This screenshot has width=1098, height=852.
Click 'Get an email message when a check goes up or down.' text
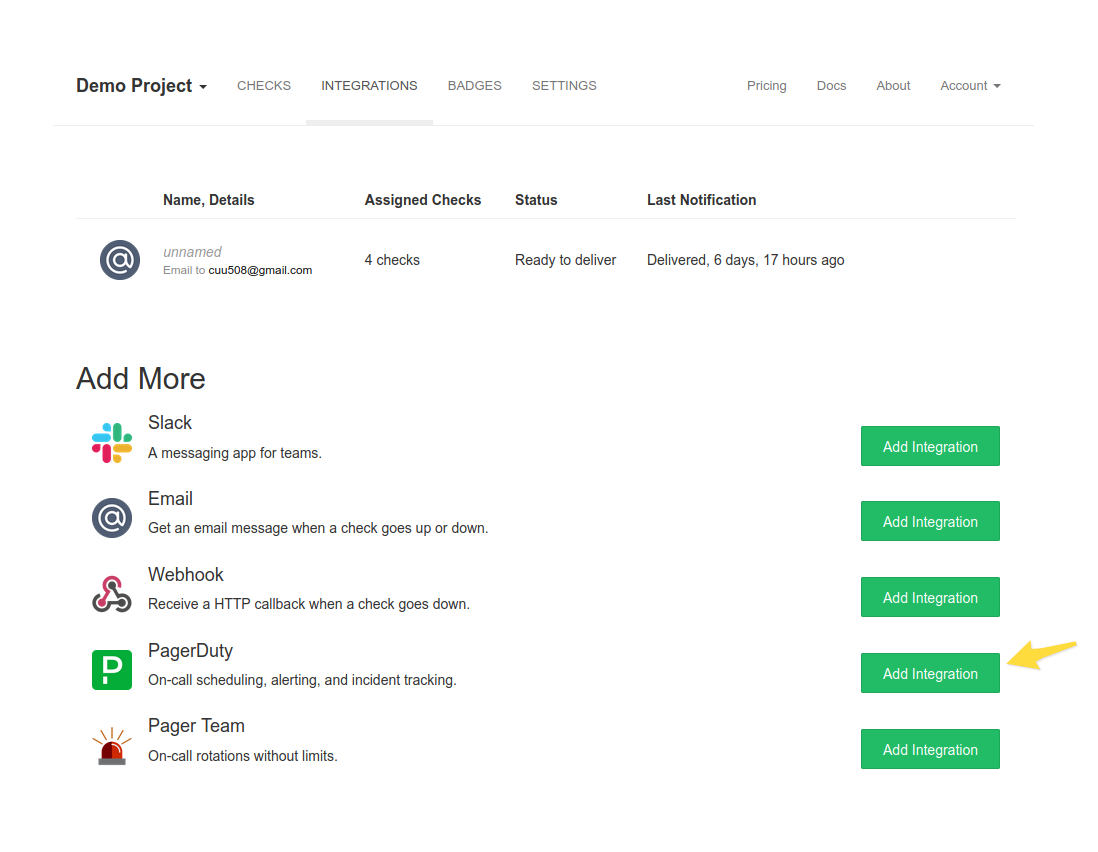pyautogui.click(x=318, y=528)
